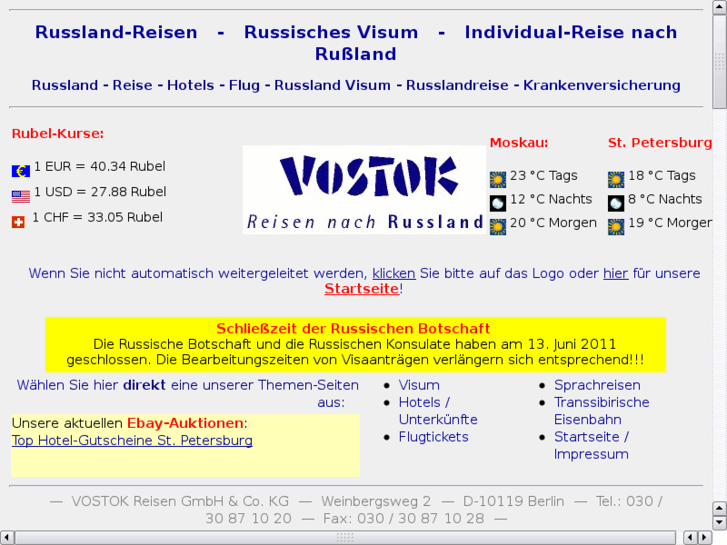The height and width of the screenshot is (545, 727).
Task: Click Moscow sun icon for 20 °C Morgen
Action: (498, 227)
